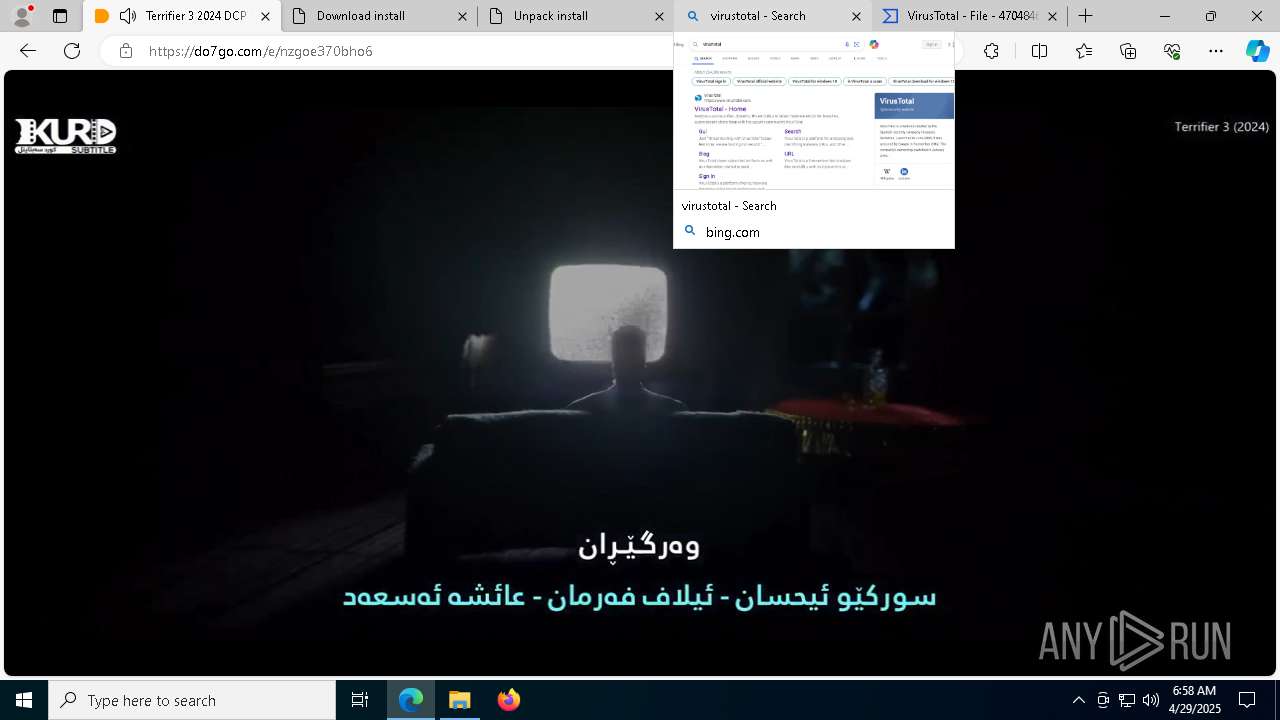
Task: Mute the Terrifier 3 tab audio icon
Action: click(x=128, y=16)
